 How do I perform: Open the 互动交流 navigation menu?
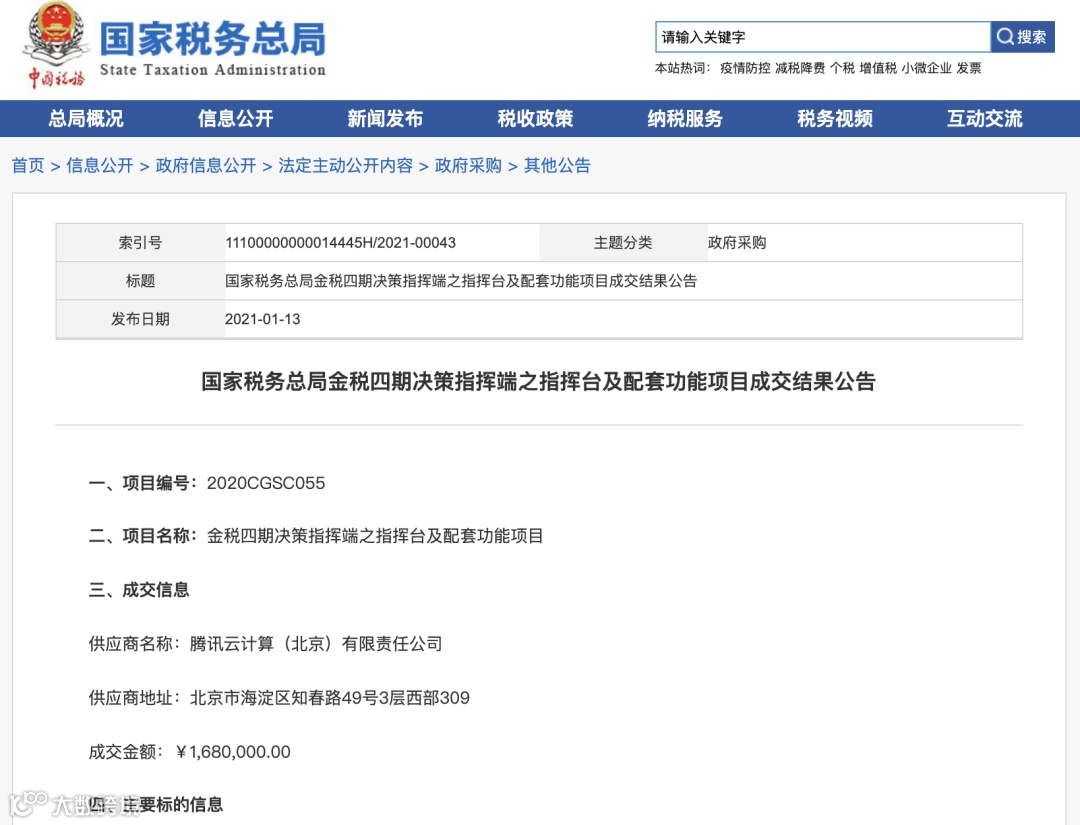pos(984,118)
